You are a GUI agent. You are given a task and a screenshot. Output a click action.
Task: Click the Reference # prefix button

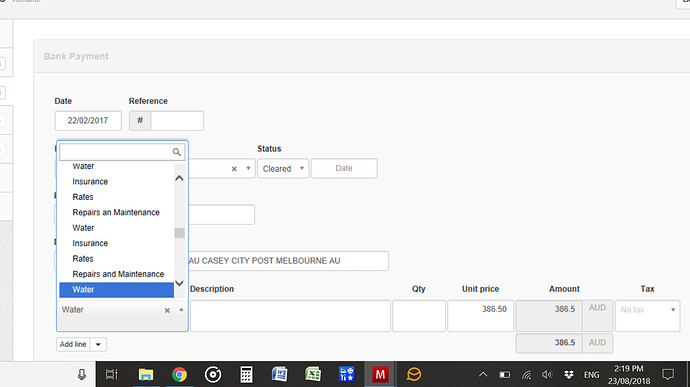pos(140,121)
